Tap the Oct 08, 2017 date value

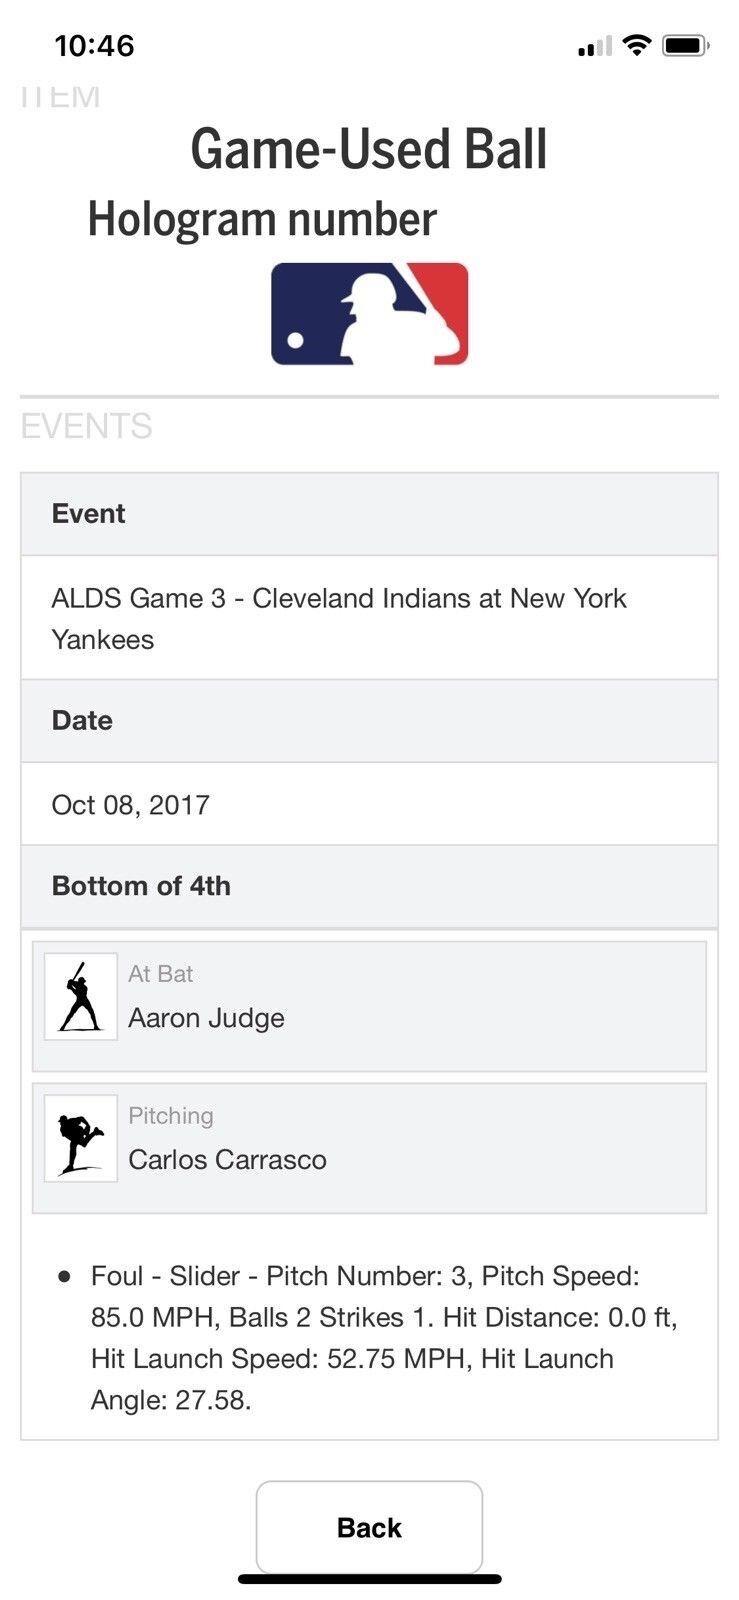(x=131, y=805)
